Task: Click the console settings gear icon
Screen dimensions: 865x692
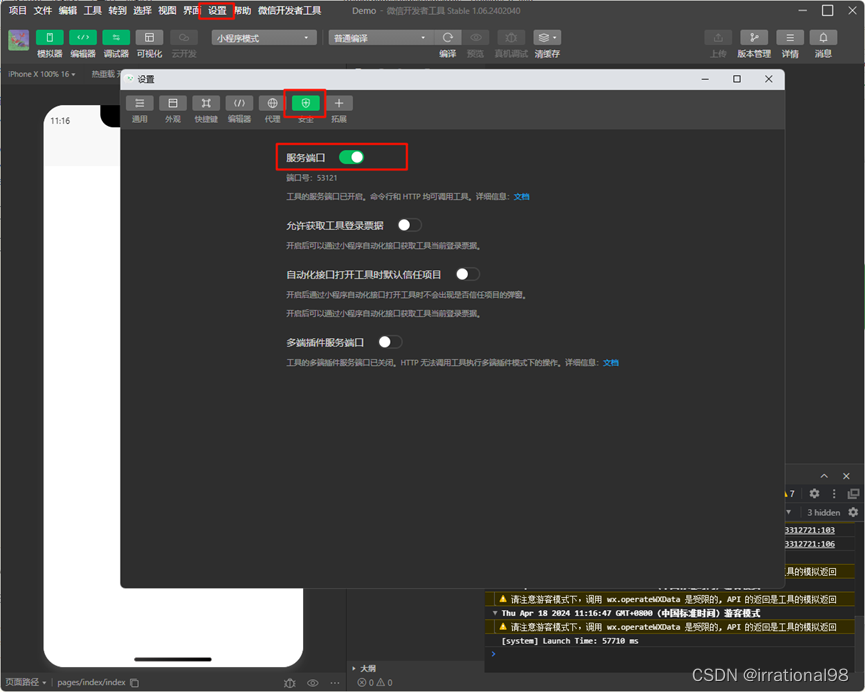Action: pos(812,493)
